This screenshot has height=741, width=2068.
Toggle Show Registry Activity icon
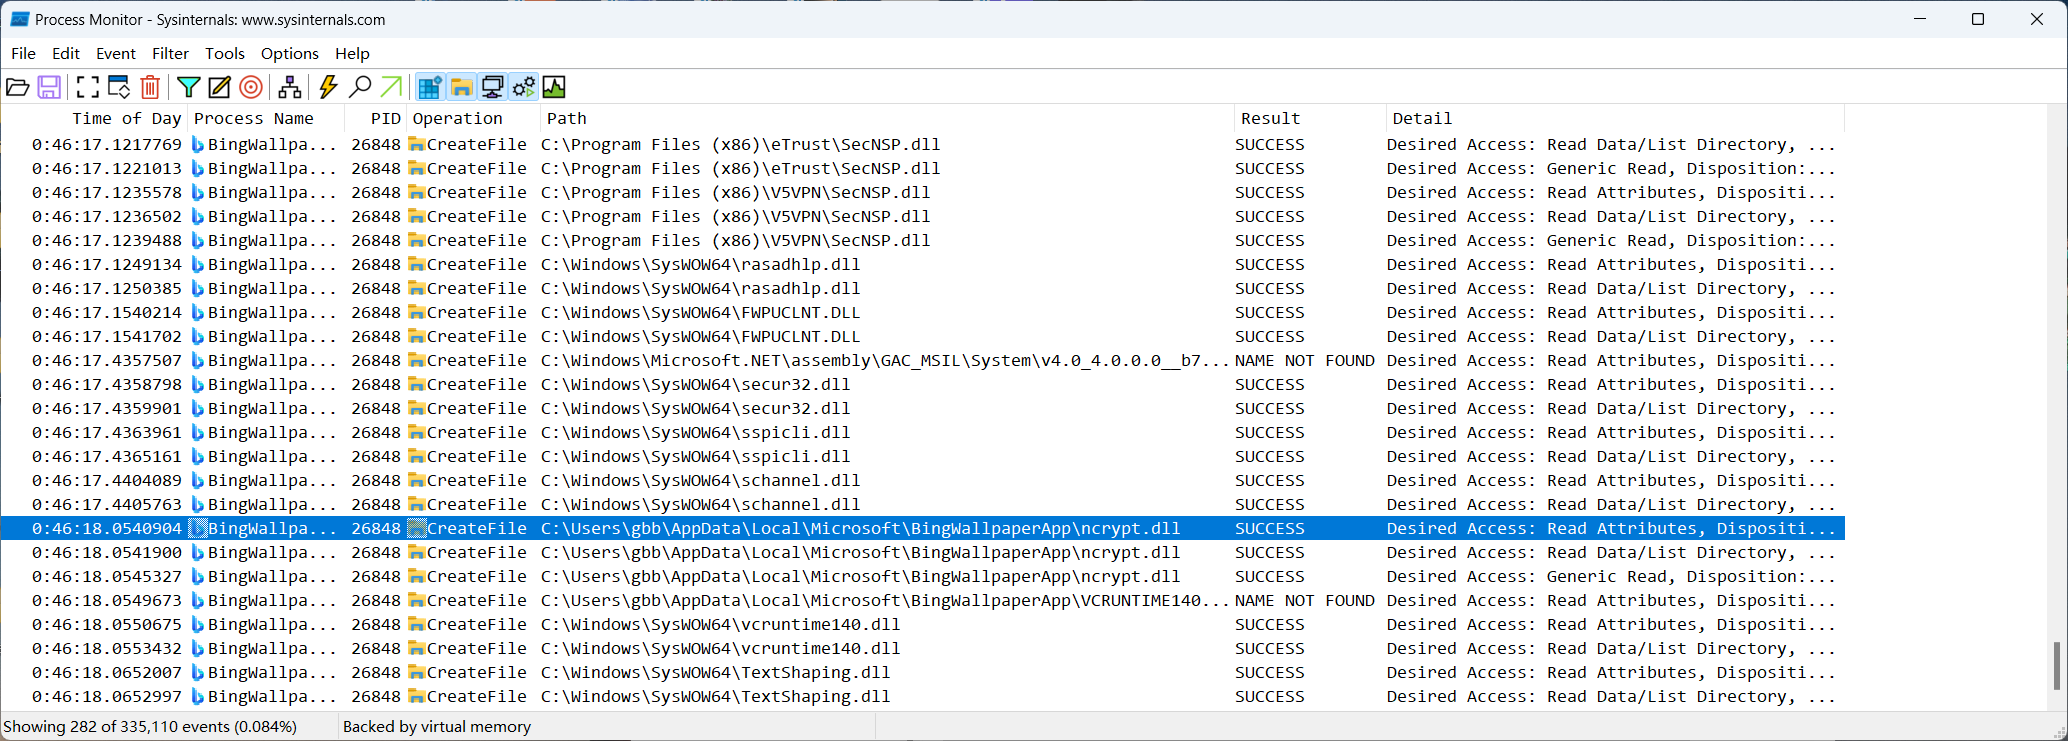(x=430, y=87)
